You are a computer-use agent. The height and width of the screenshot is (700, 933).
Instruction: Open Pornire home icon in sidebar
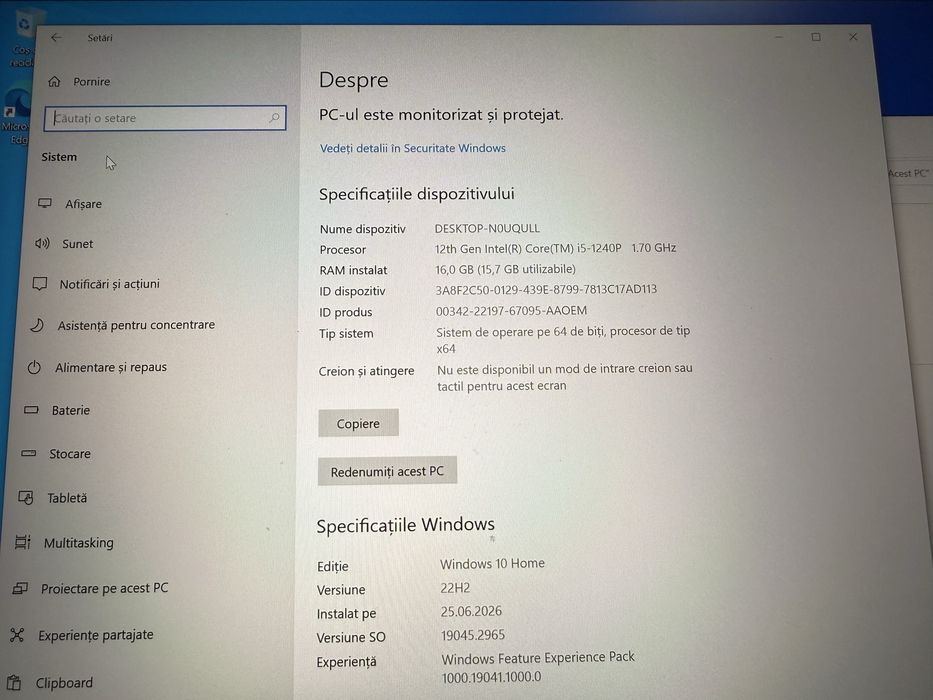[x=54, y=82]
